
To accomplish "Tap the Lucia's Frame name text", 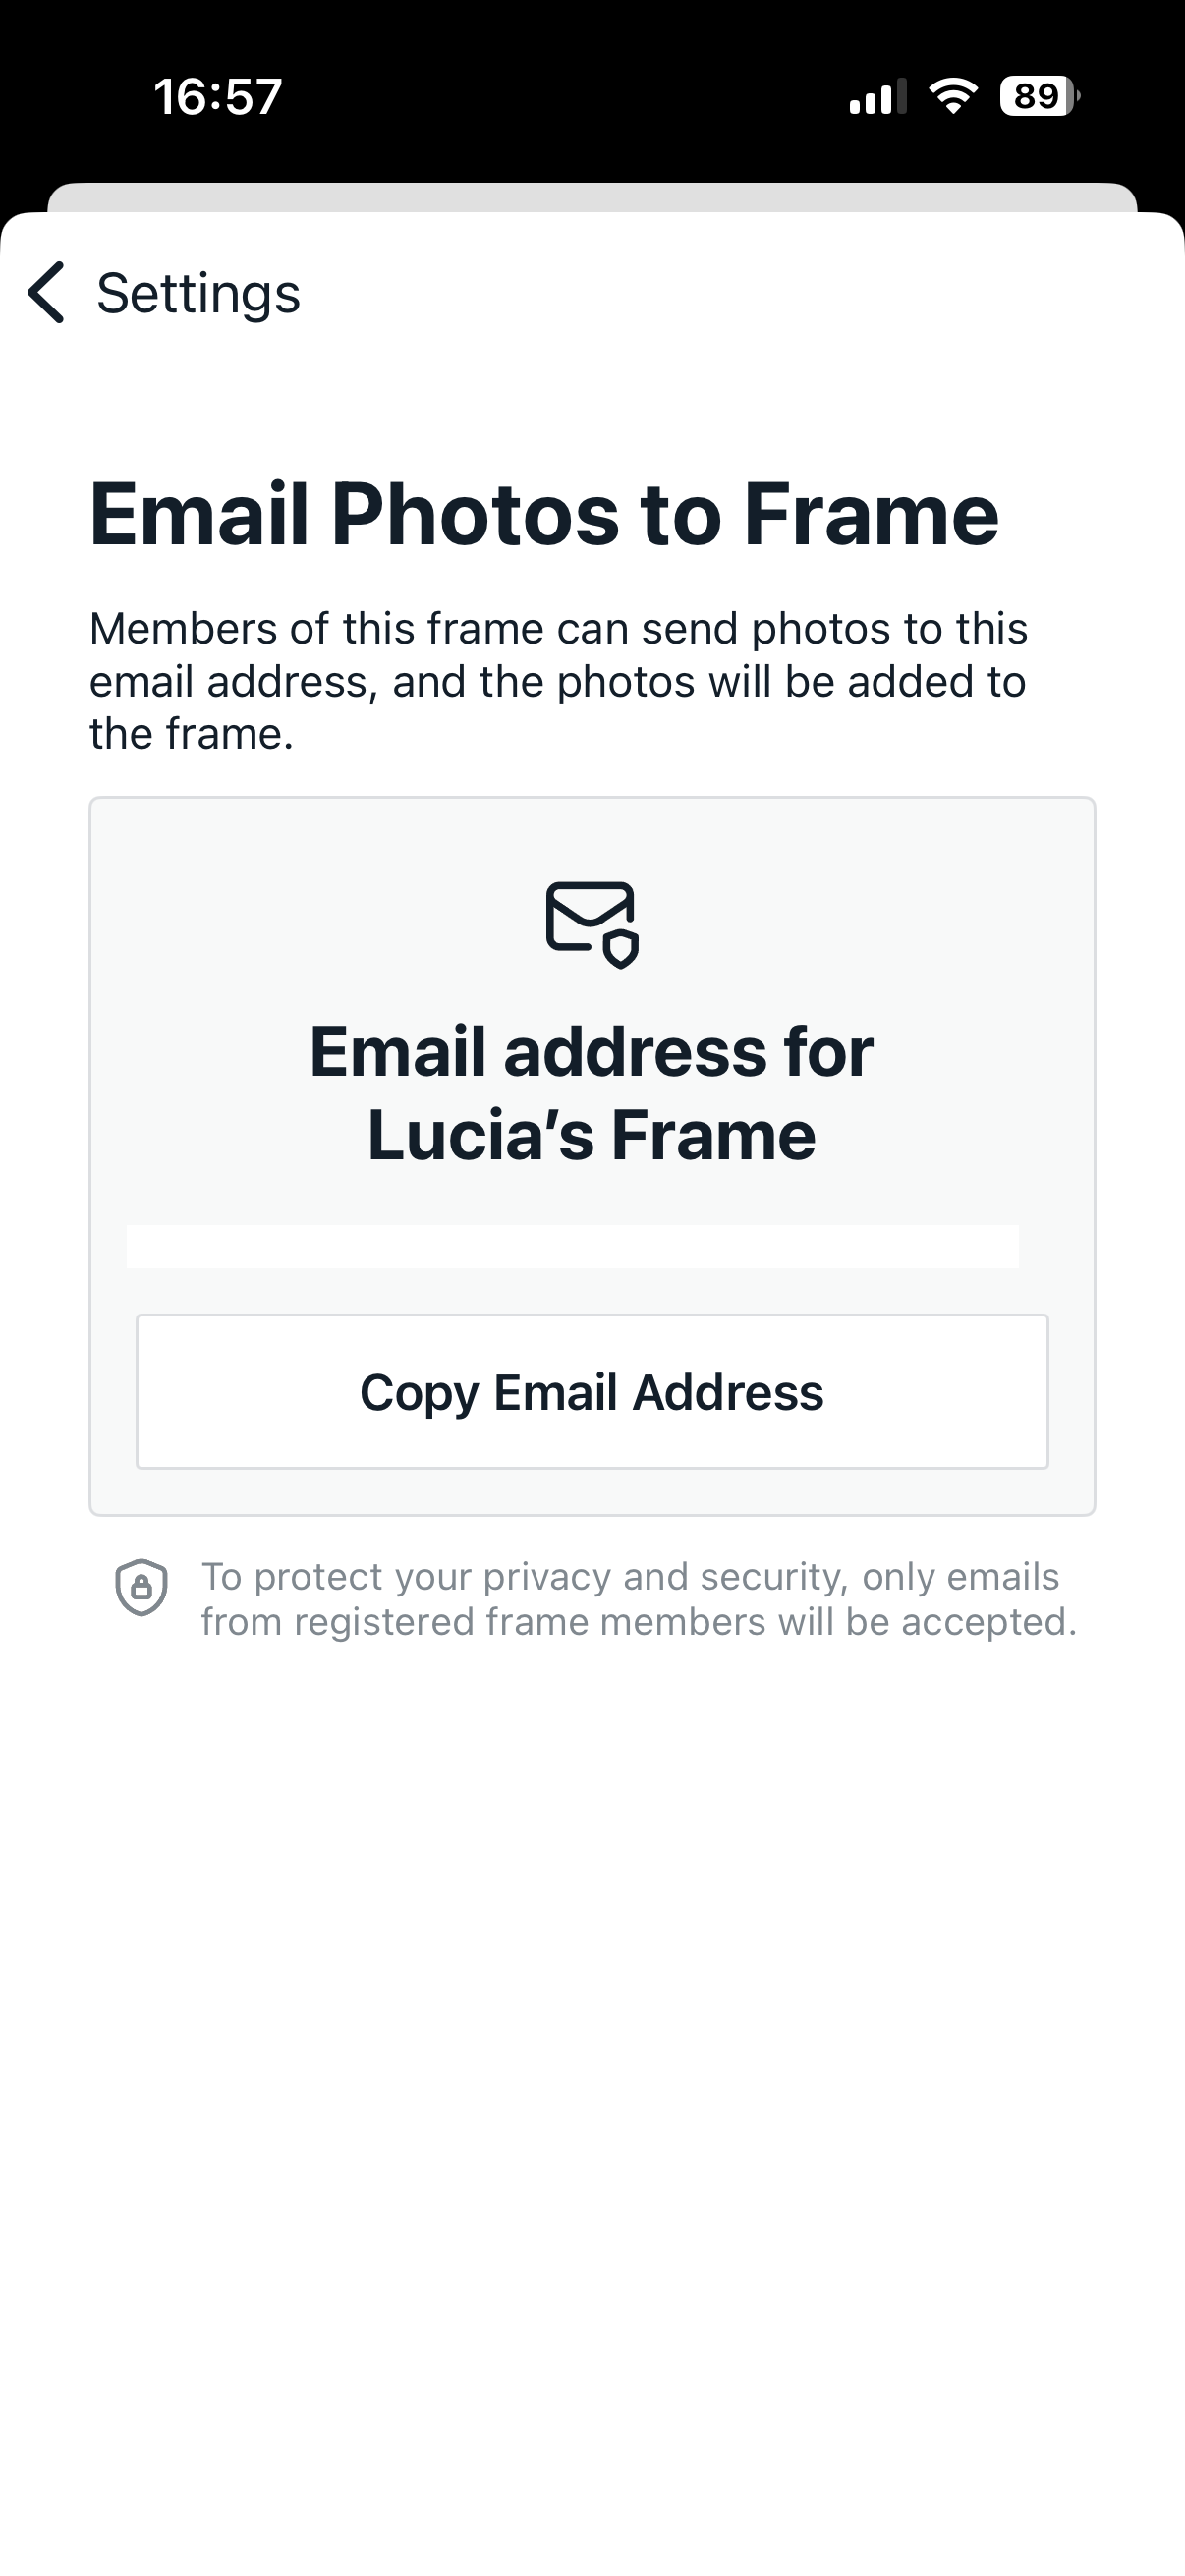I will [x=592, y=1135].
